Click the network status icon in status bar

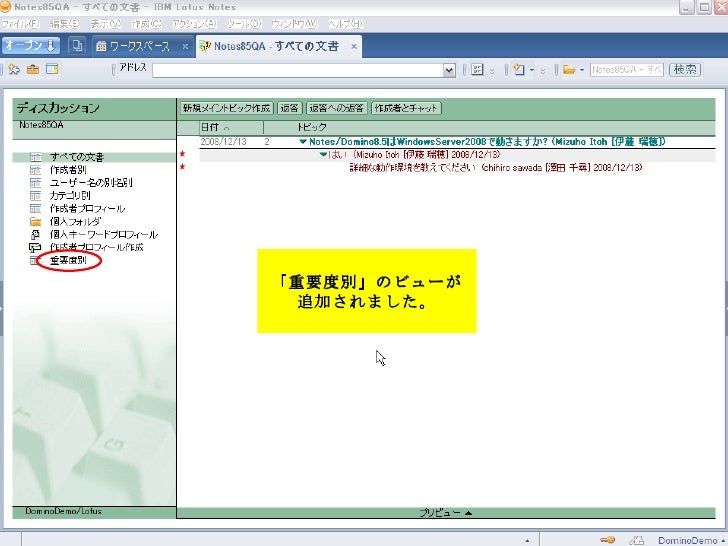[x=637, y=540]
